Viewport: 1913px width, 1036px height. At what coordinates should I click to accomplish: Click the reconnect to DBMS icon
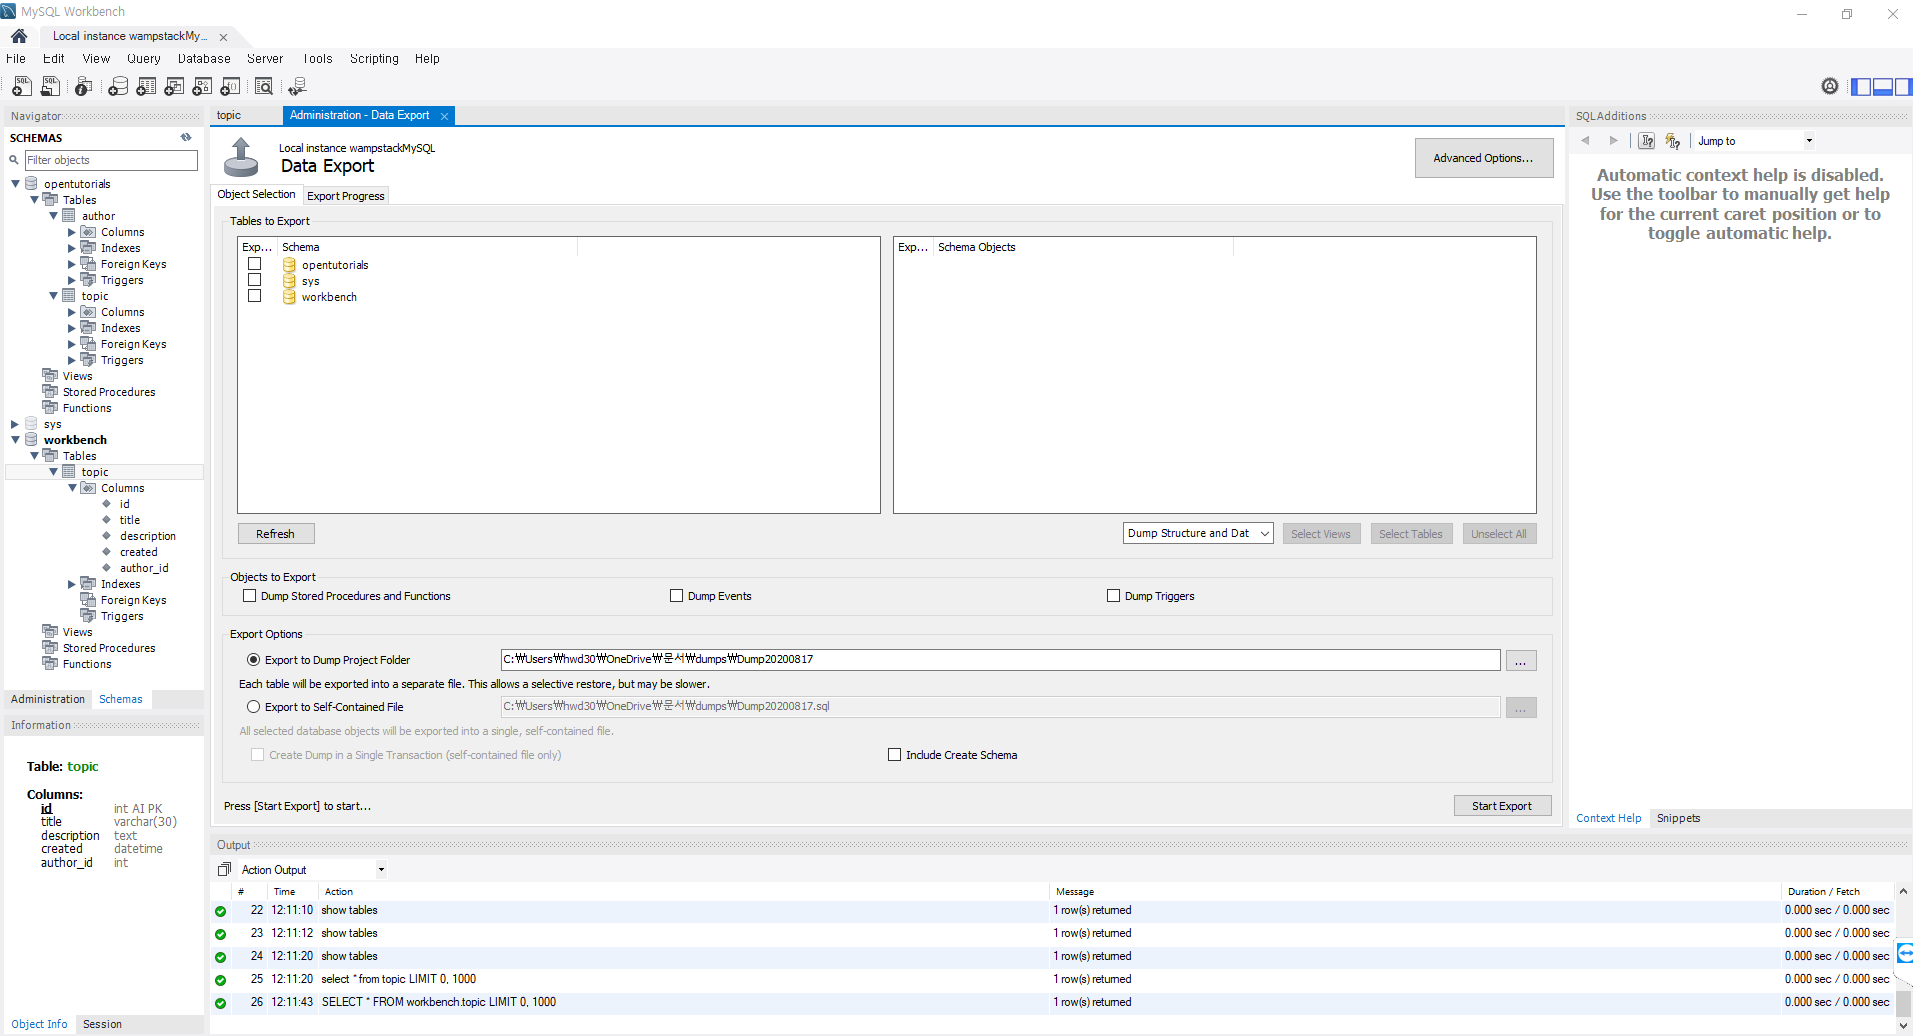[297, 87]
